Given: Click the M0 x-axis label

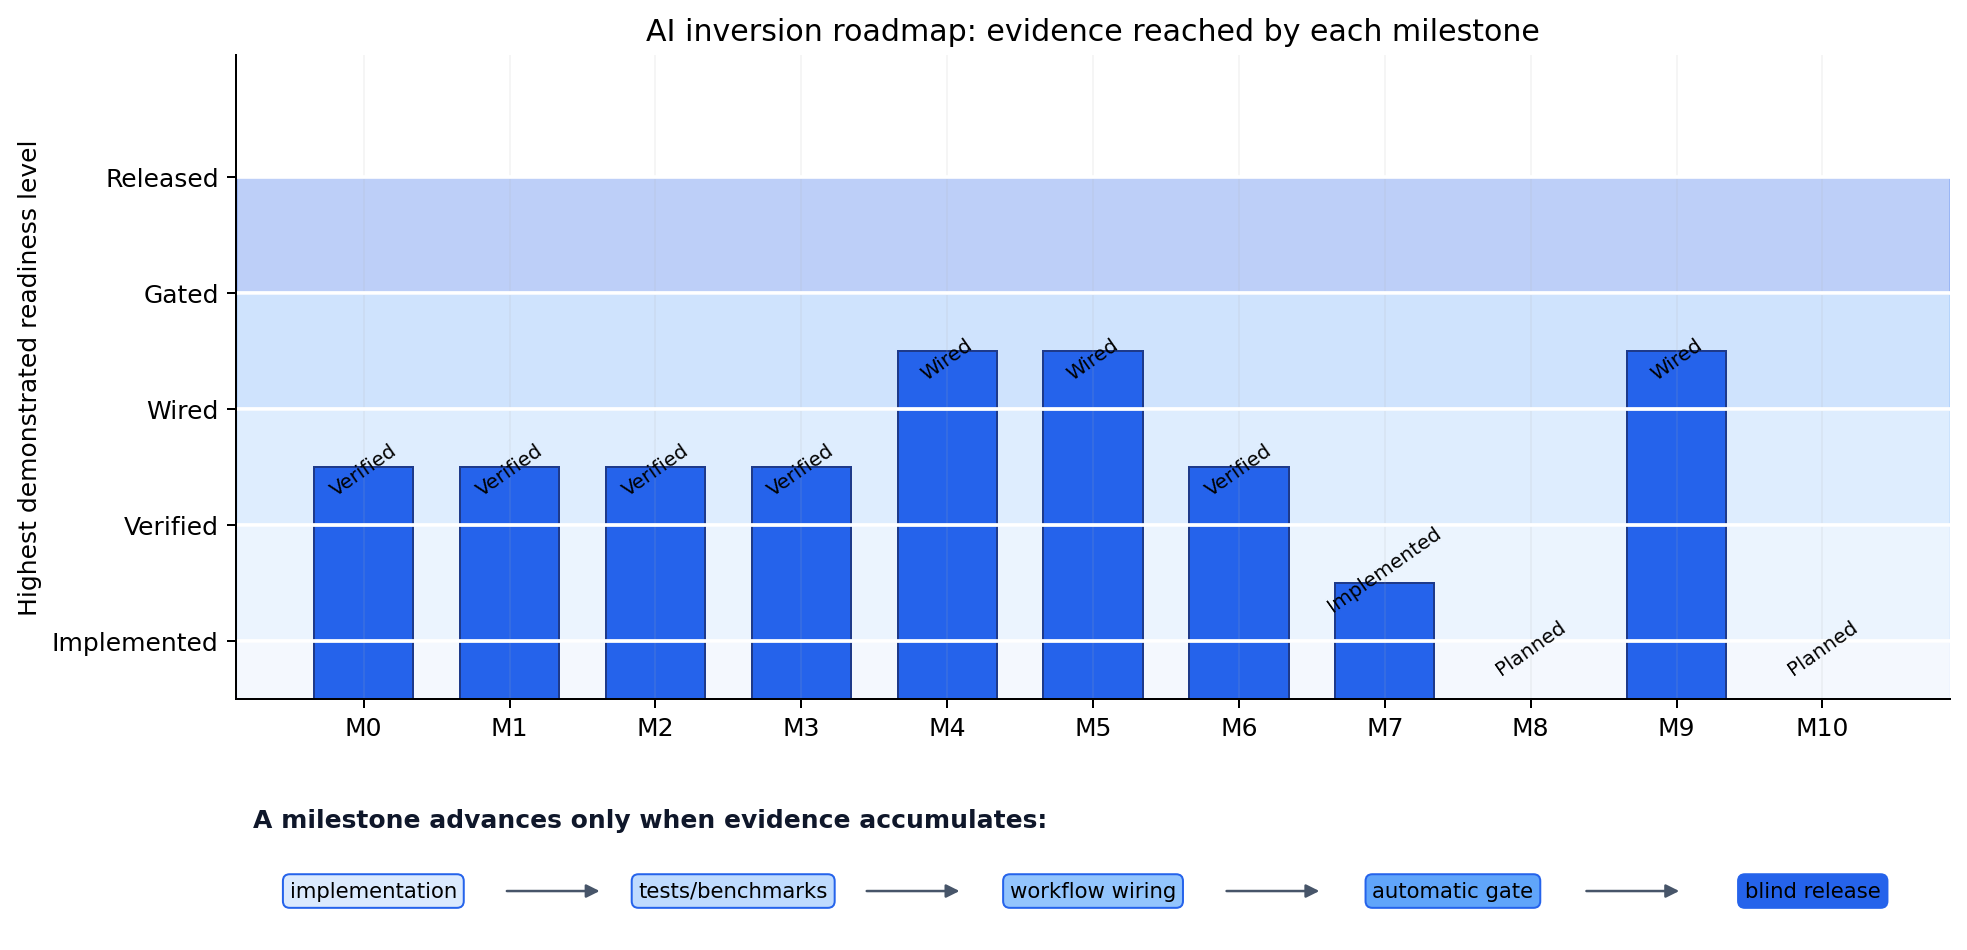Looking at the screenshot, I should (x=363, y=728).
